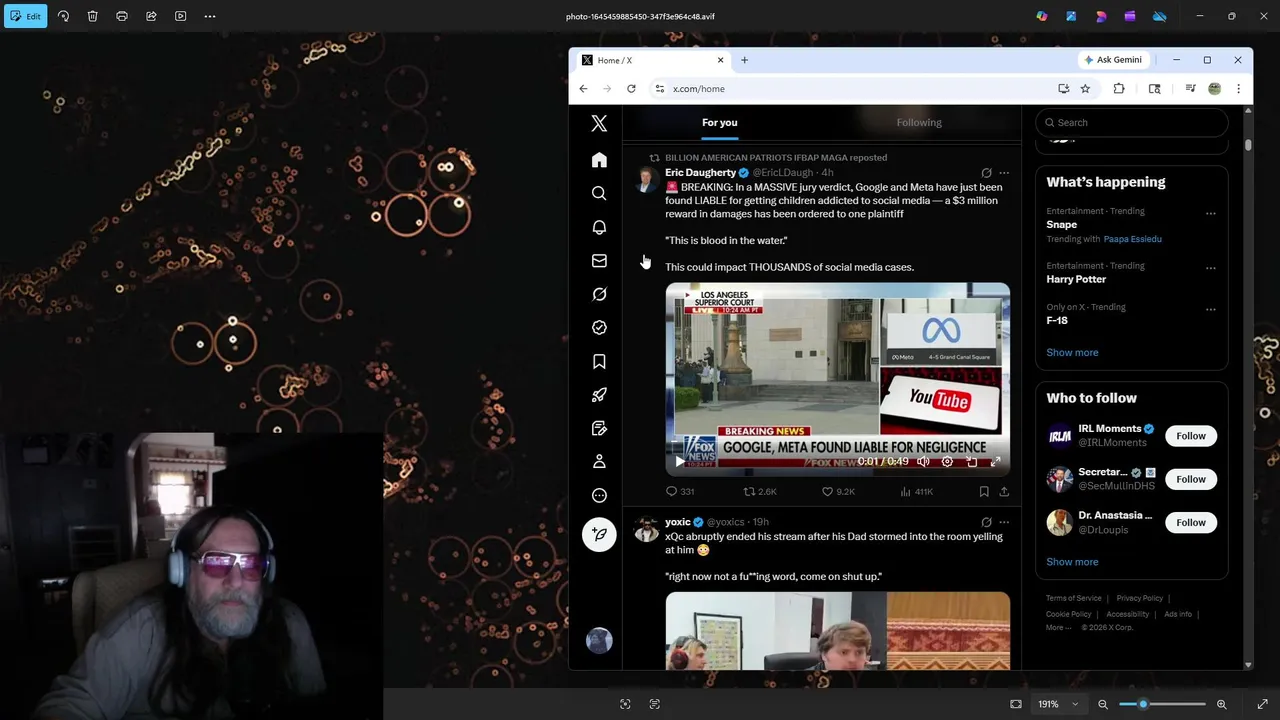This screenshot has height=720, width=1280.
Task: Open the Chrome three-dot menu
Action: point(1238,89)
